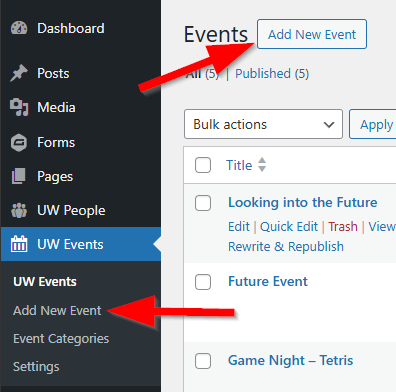Tick the select-all checkbox by Title
The width and height of the screenshot is (396, 392).
203,165
